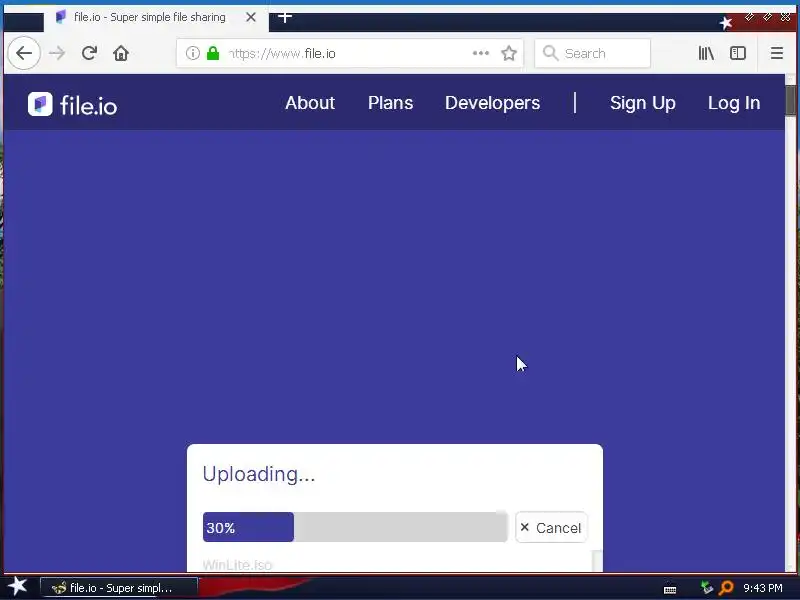This screenshot has height=600, width=800.
Task: Cancel the upload in progress
Action: coord(551,527)
